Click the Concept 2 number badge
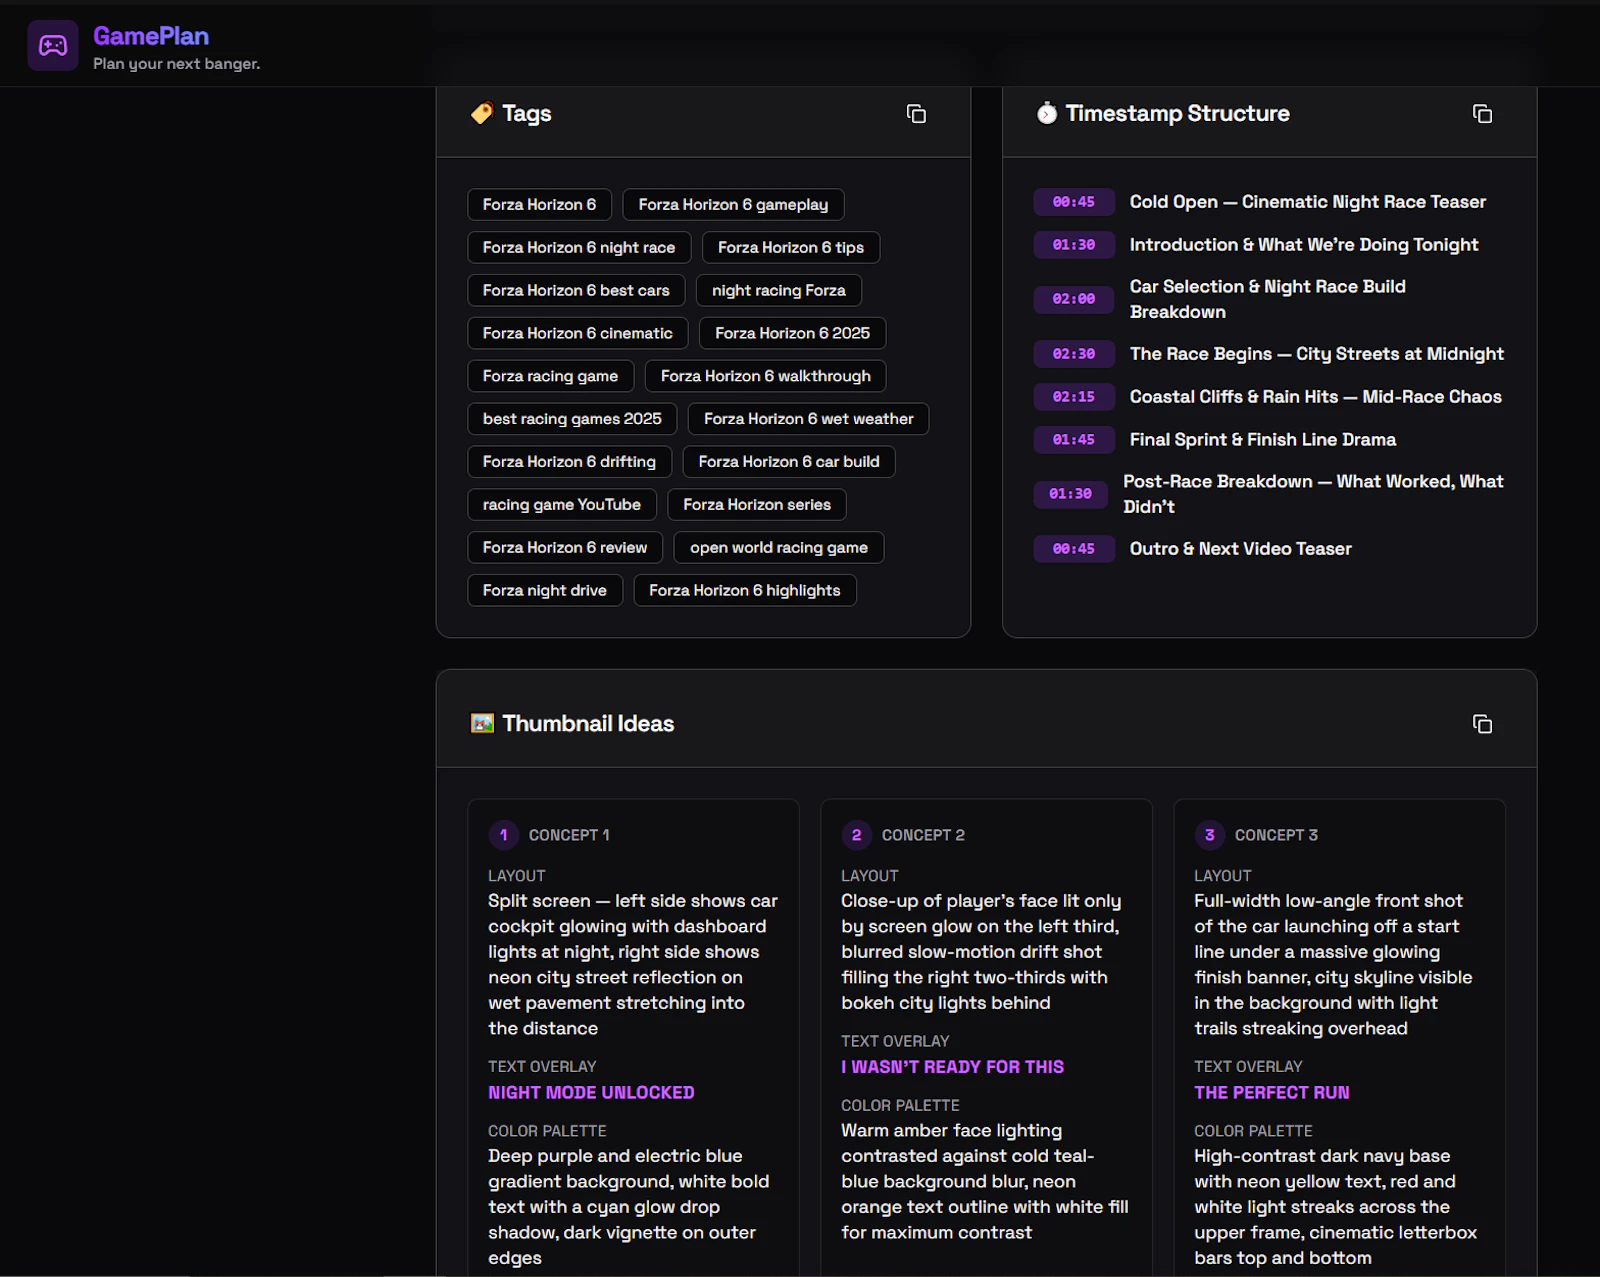Viewport: 1600px width, 1277px height. [x=856, y=835]
